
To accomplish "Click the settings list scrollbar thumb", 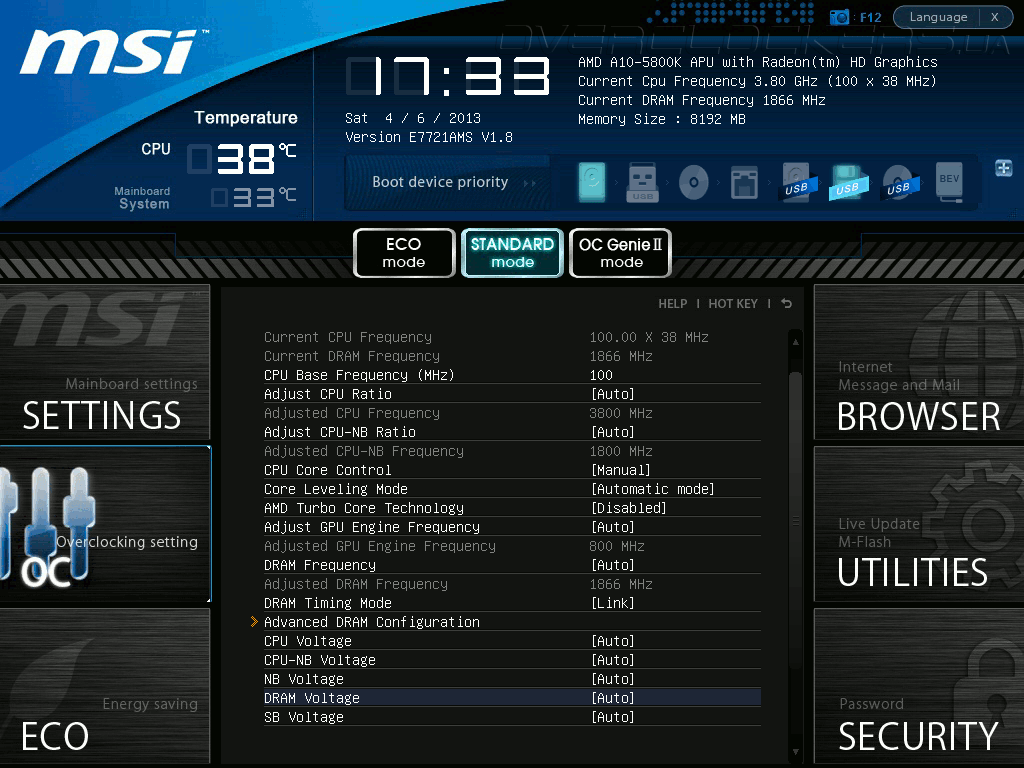I will 795,519.
